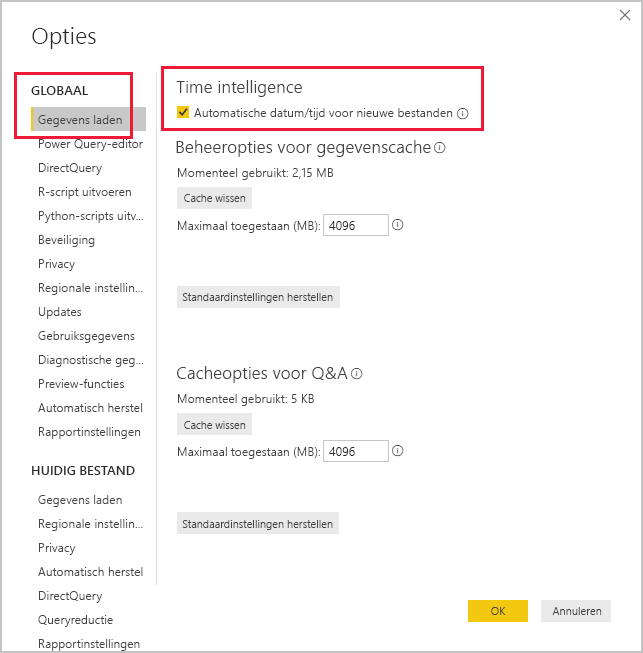Open Regionale instellingen under GLOBAAL
Viewport: 643px width, 653px height.
(x=90, y=288)
